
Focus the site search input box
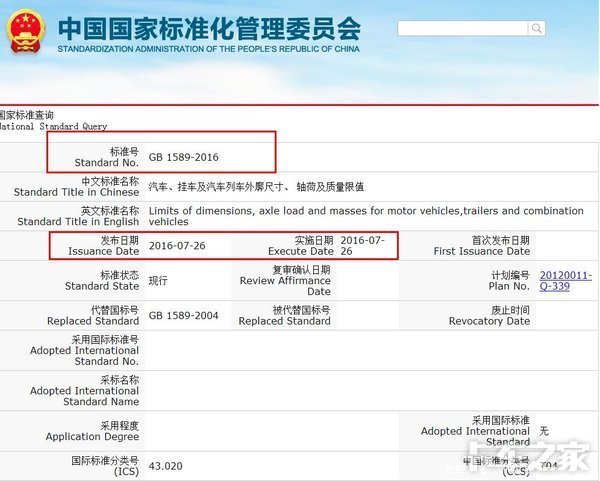coord(462,28)
